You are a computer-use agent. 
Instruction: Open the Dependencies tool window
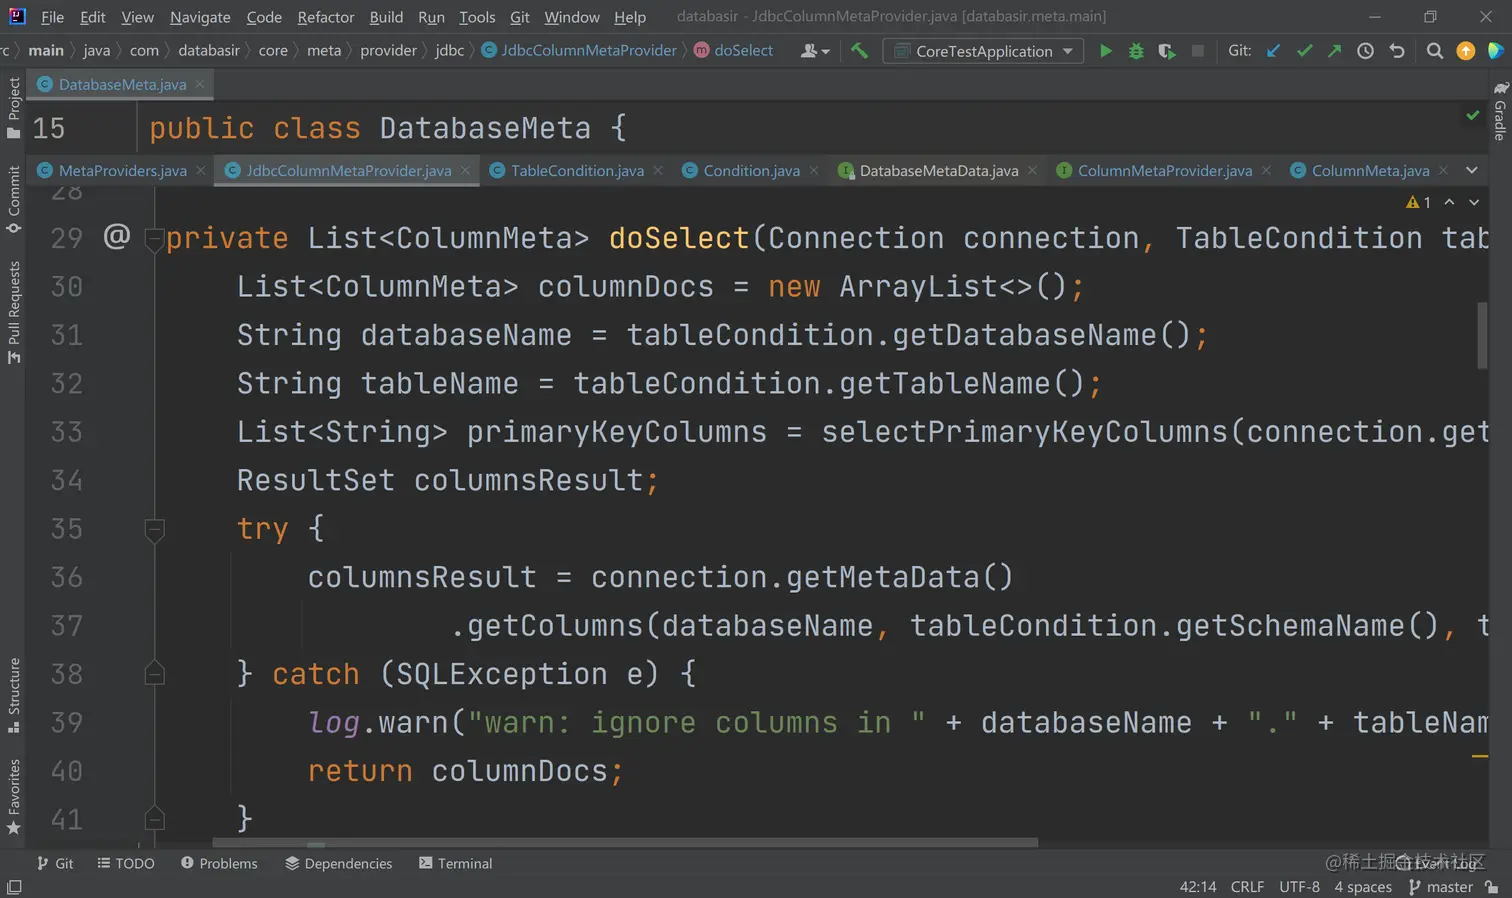(x=338, y=863)
